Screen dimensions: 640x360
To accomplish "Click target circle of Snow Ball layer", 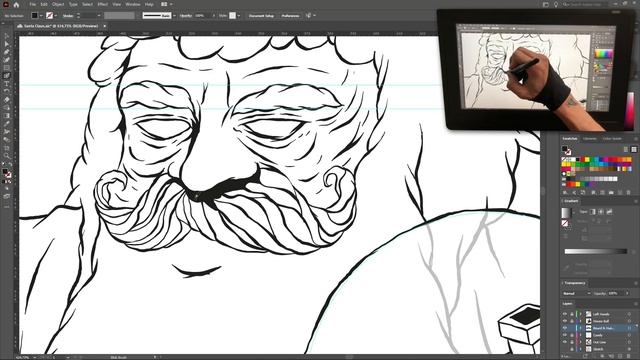I will [629, 321].
